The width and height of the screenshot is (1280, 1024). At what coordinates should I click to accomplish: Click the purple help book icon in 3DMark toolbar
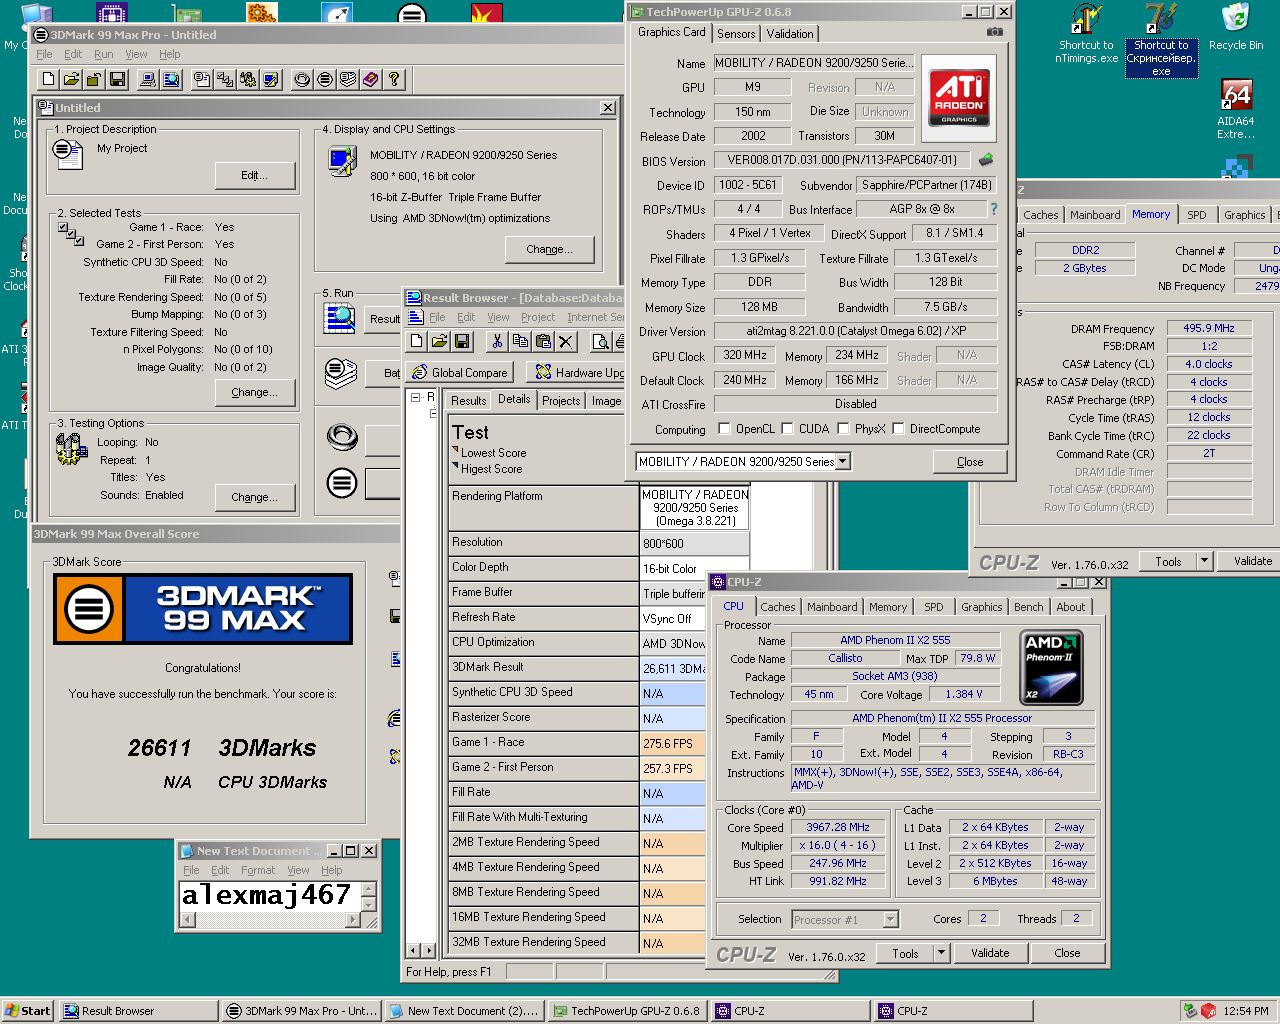[x=371, y=79]
